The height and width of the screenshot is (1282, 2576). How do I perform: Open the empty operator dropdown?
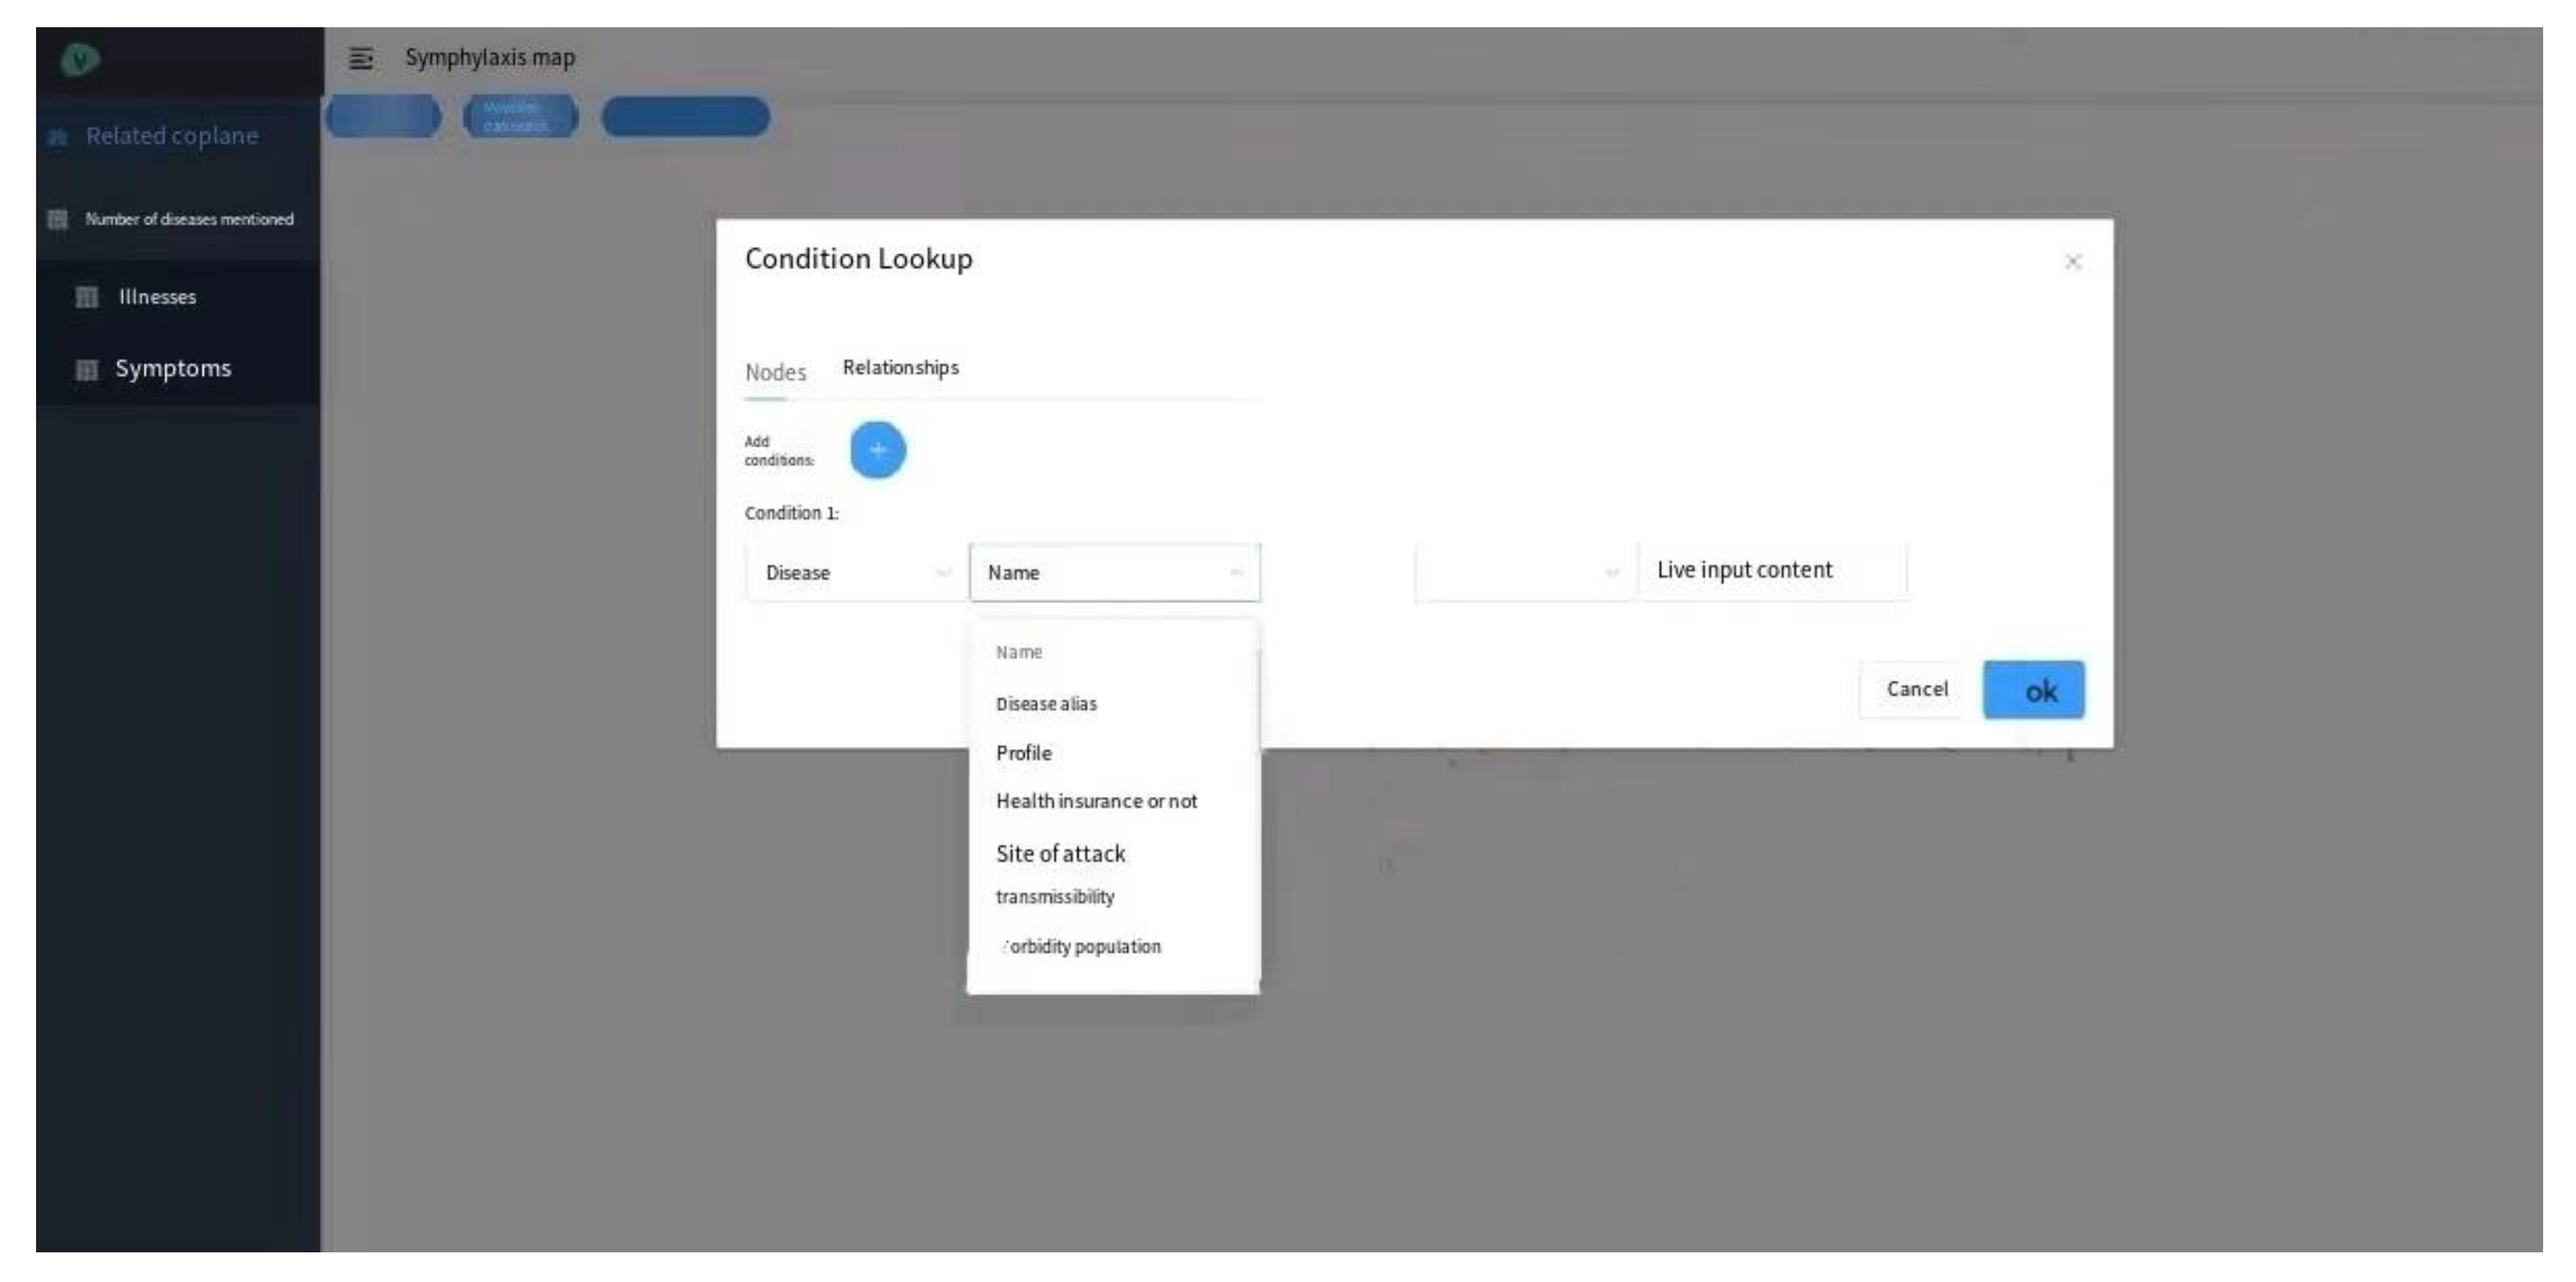[x=1523, y=573]
